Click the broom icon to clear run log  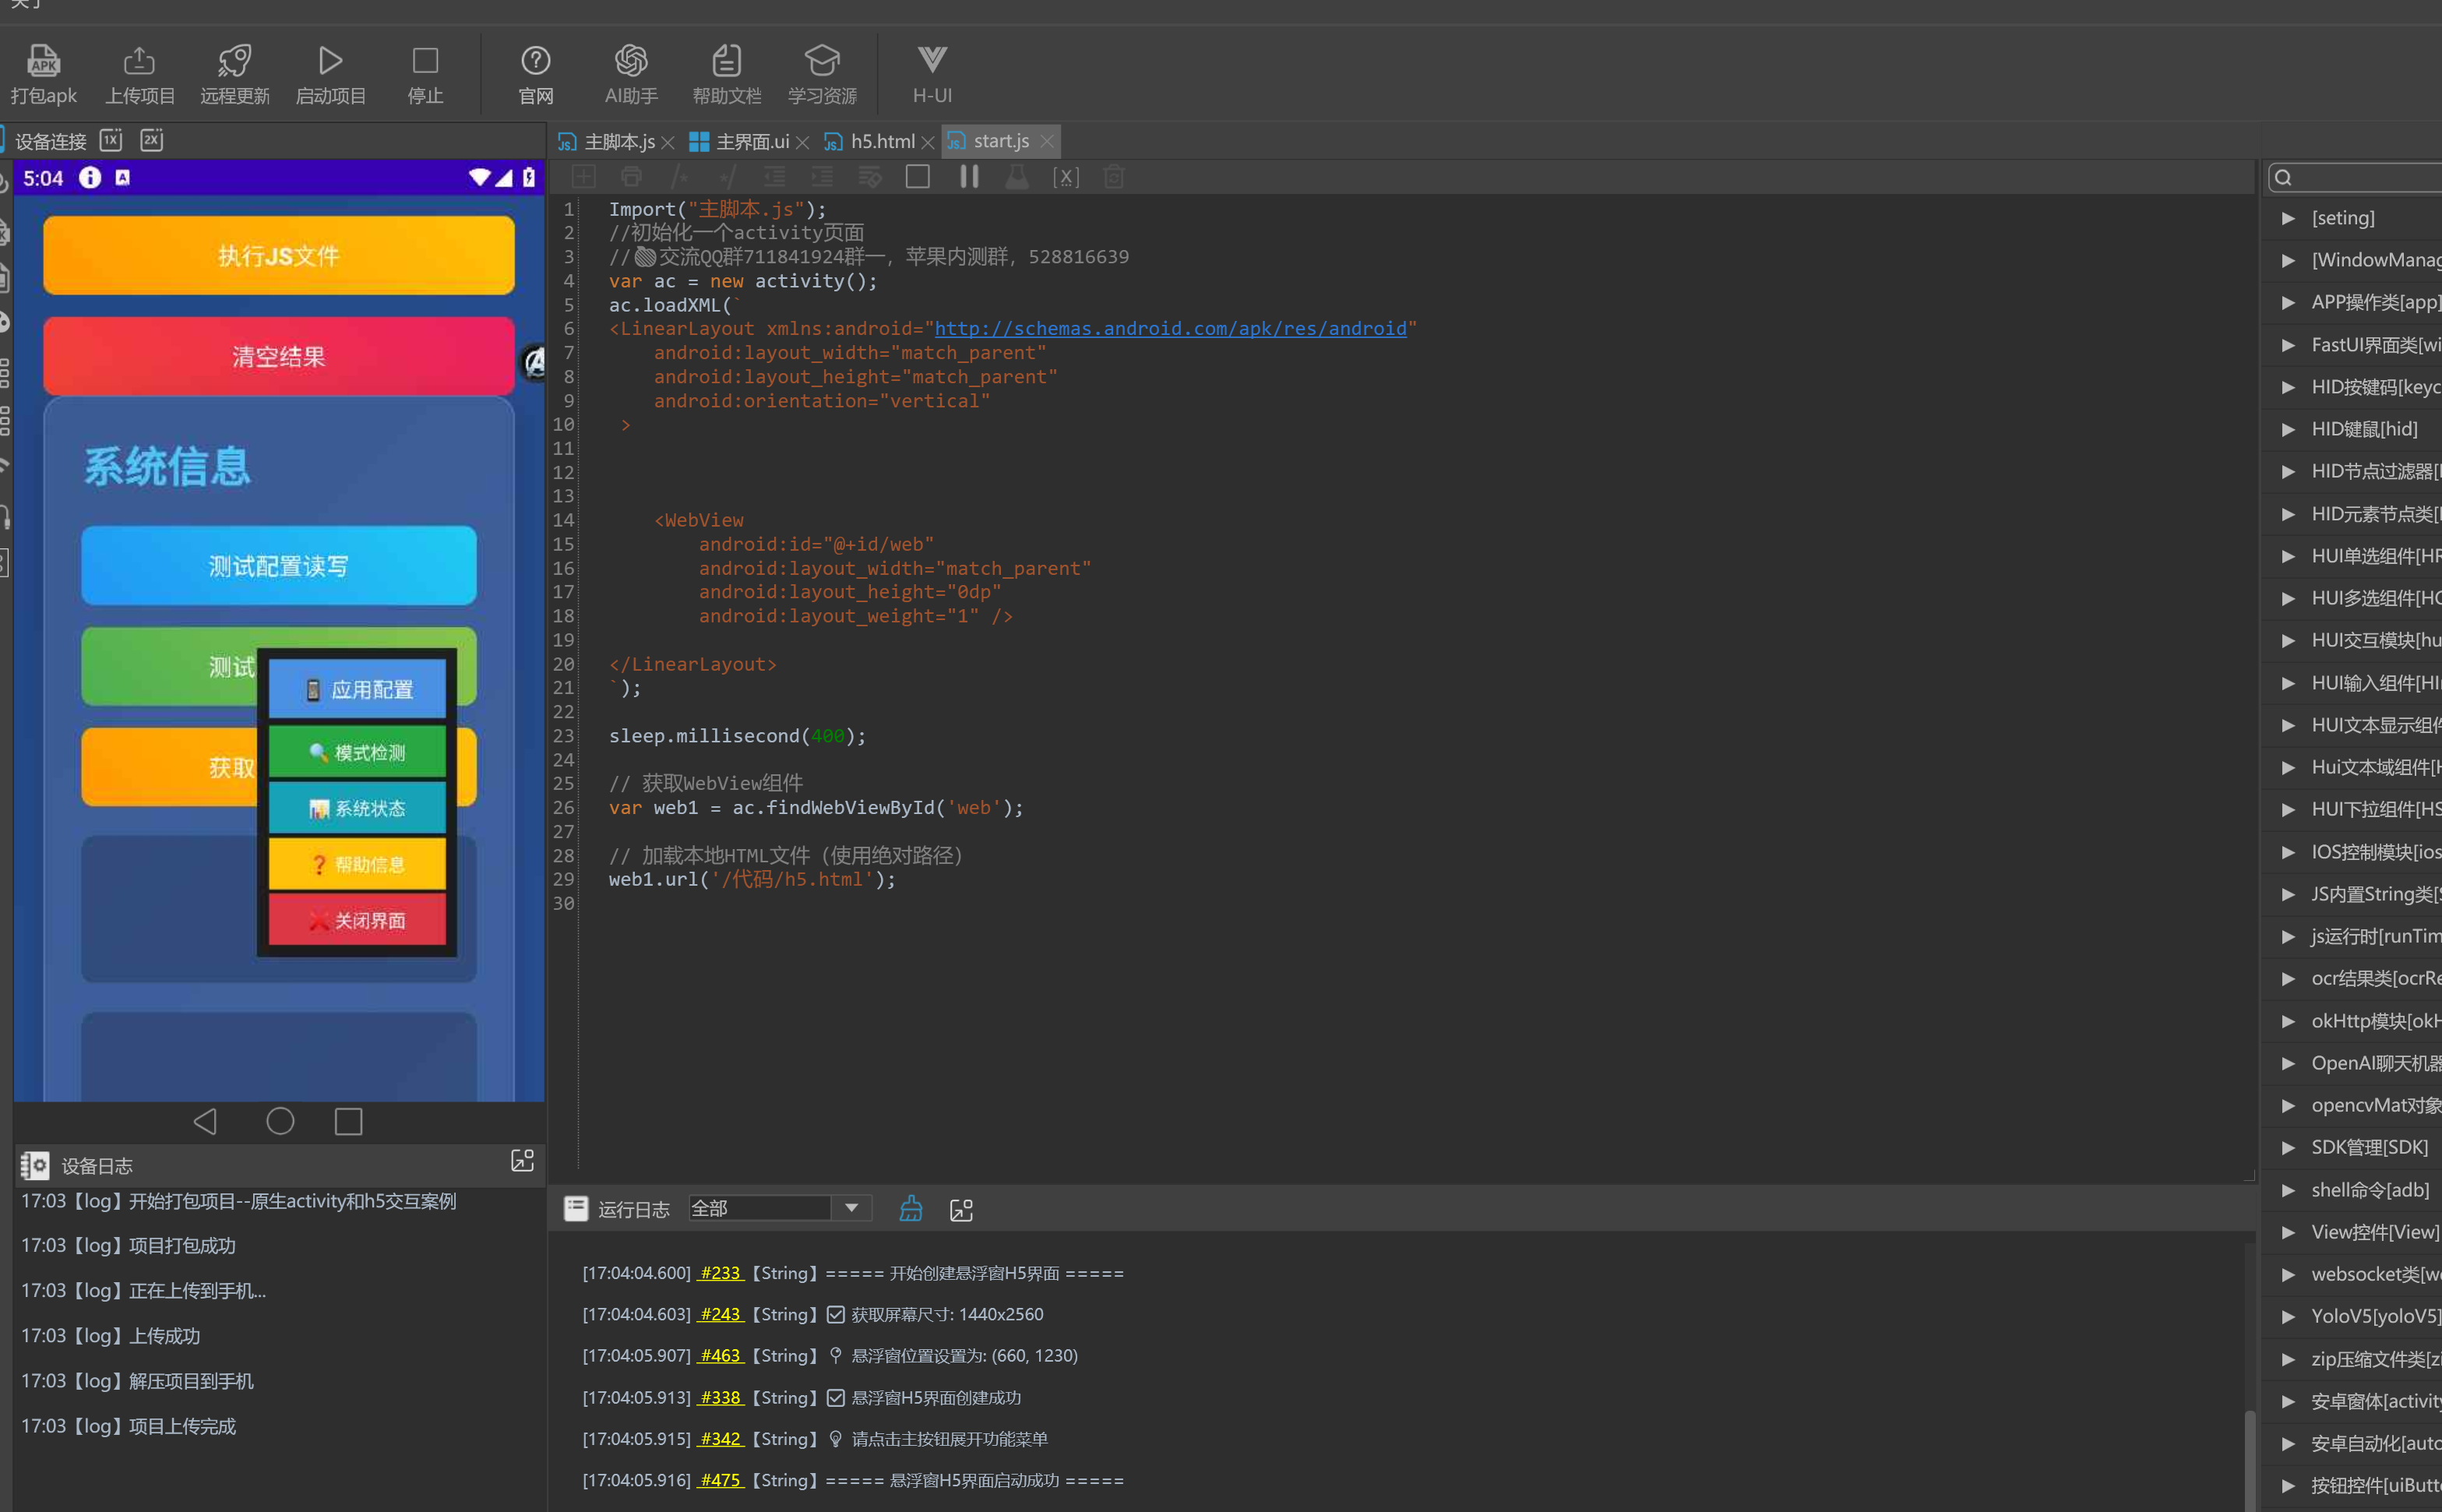[910, 1208]
